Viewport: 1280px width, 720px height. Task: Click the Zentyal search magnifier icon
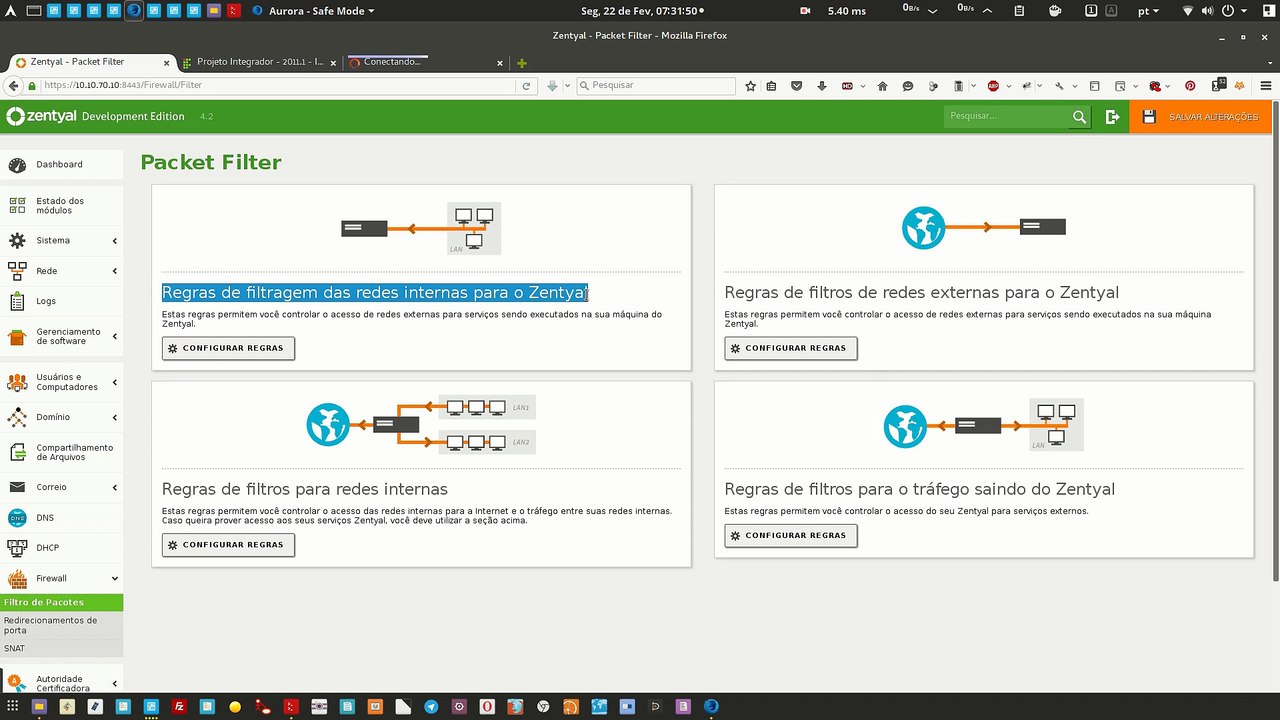click(1079, 117)
